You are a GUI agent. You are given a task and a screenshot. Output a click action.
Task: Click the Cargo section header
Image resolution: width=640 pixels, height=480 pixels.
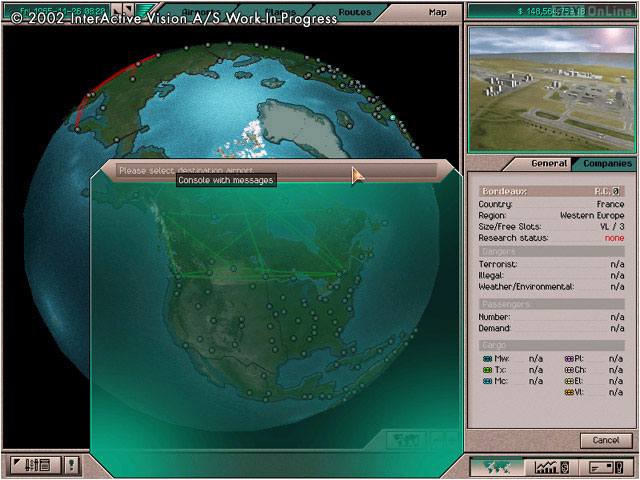coord(551,346)
